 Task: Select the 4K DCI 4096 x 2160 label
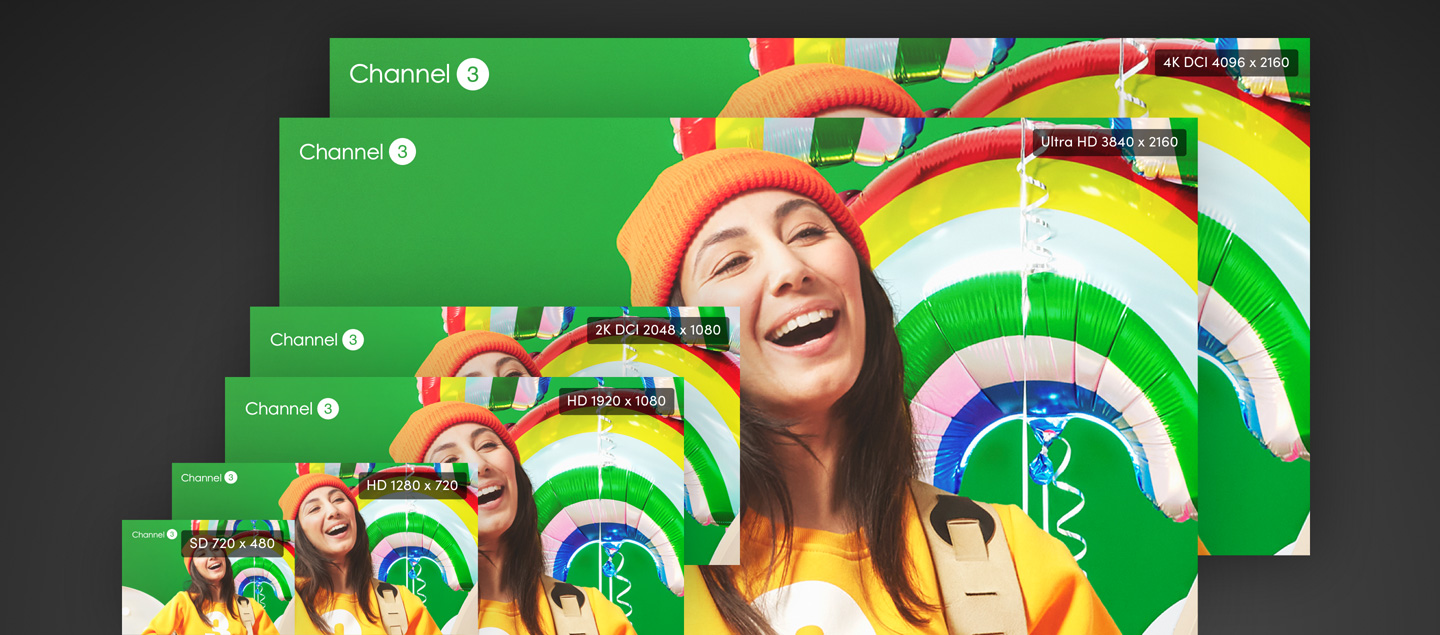(1226, 62)
